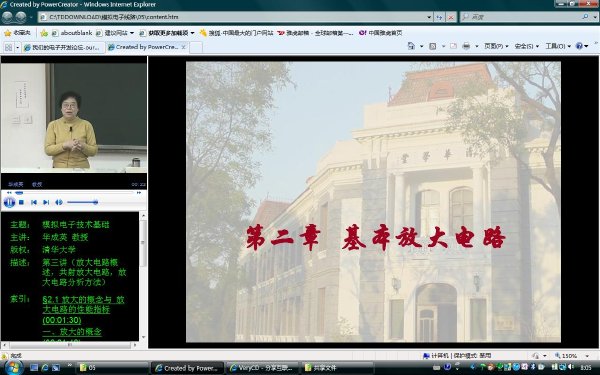Open the 搜狐 portal favorites link

[x=236, y=33]
